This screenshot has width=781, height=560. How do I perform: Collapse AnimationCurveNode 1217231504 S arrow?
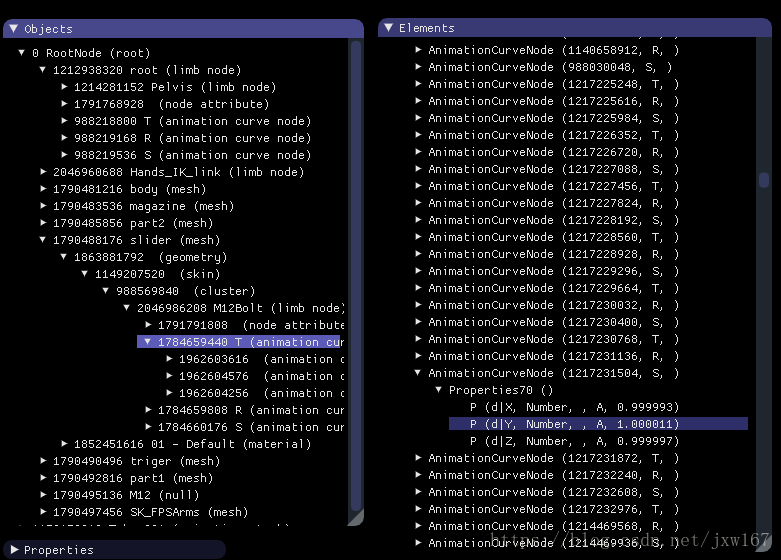pyautogui.click(x=418, y=372)
